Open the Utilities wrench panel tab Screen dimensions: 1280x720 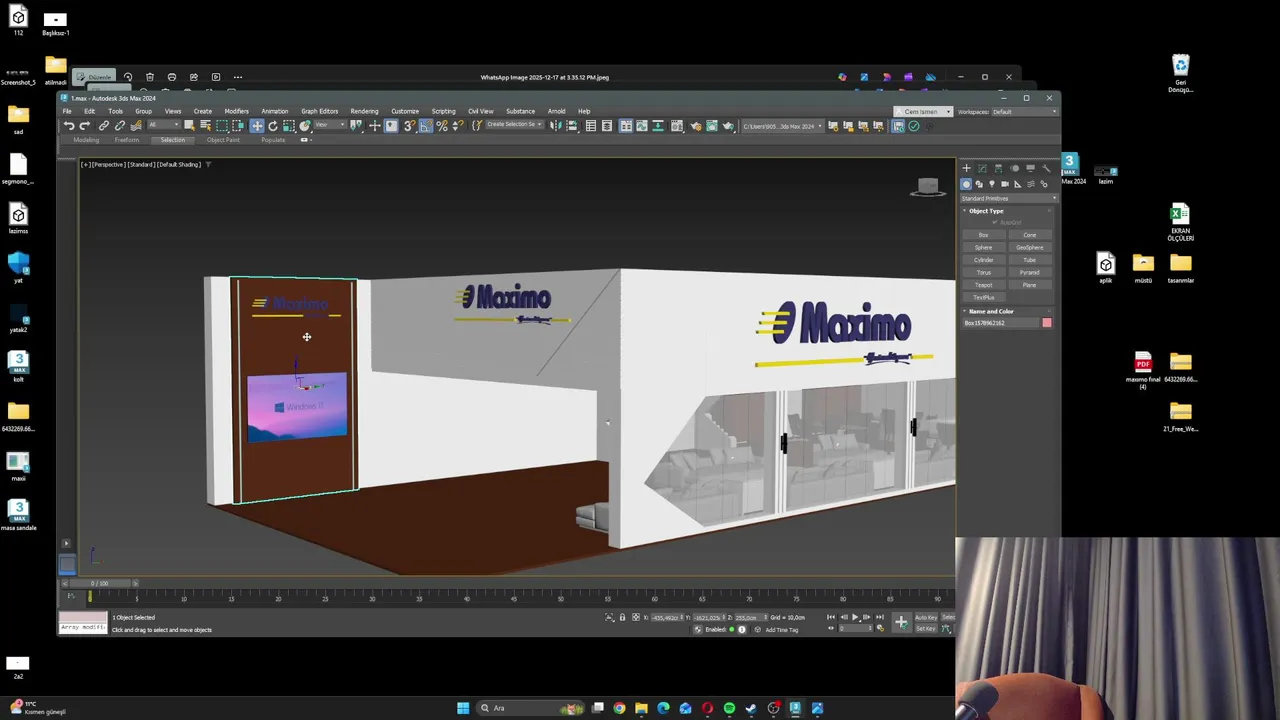[x=1046, y=168]
